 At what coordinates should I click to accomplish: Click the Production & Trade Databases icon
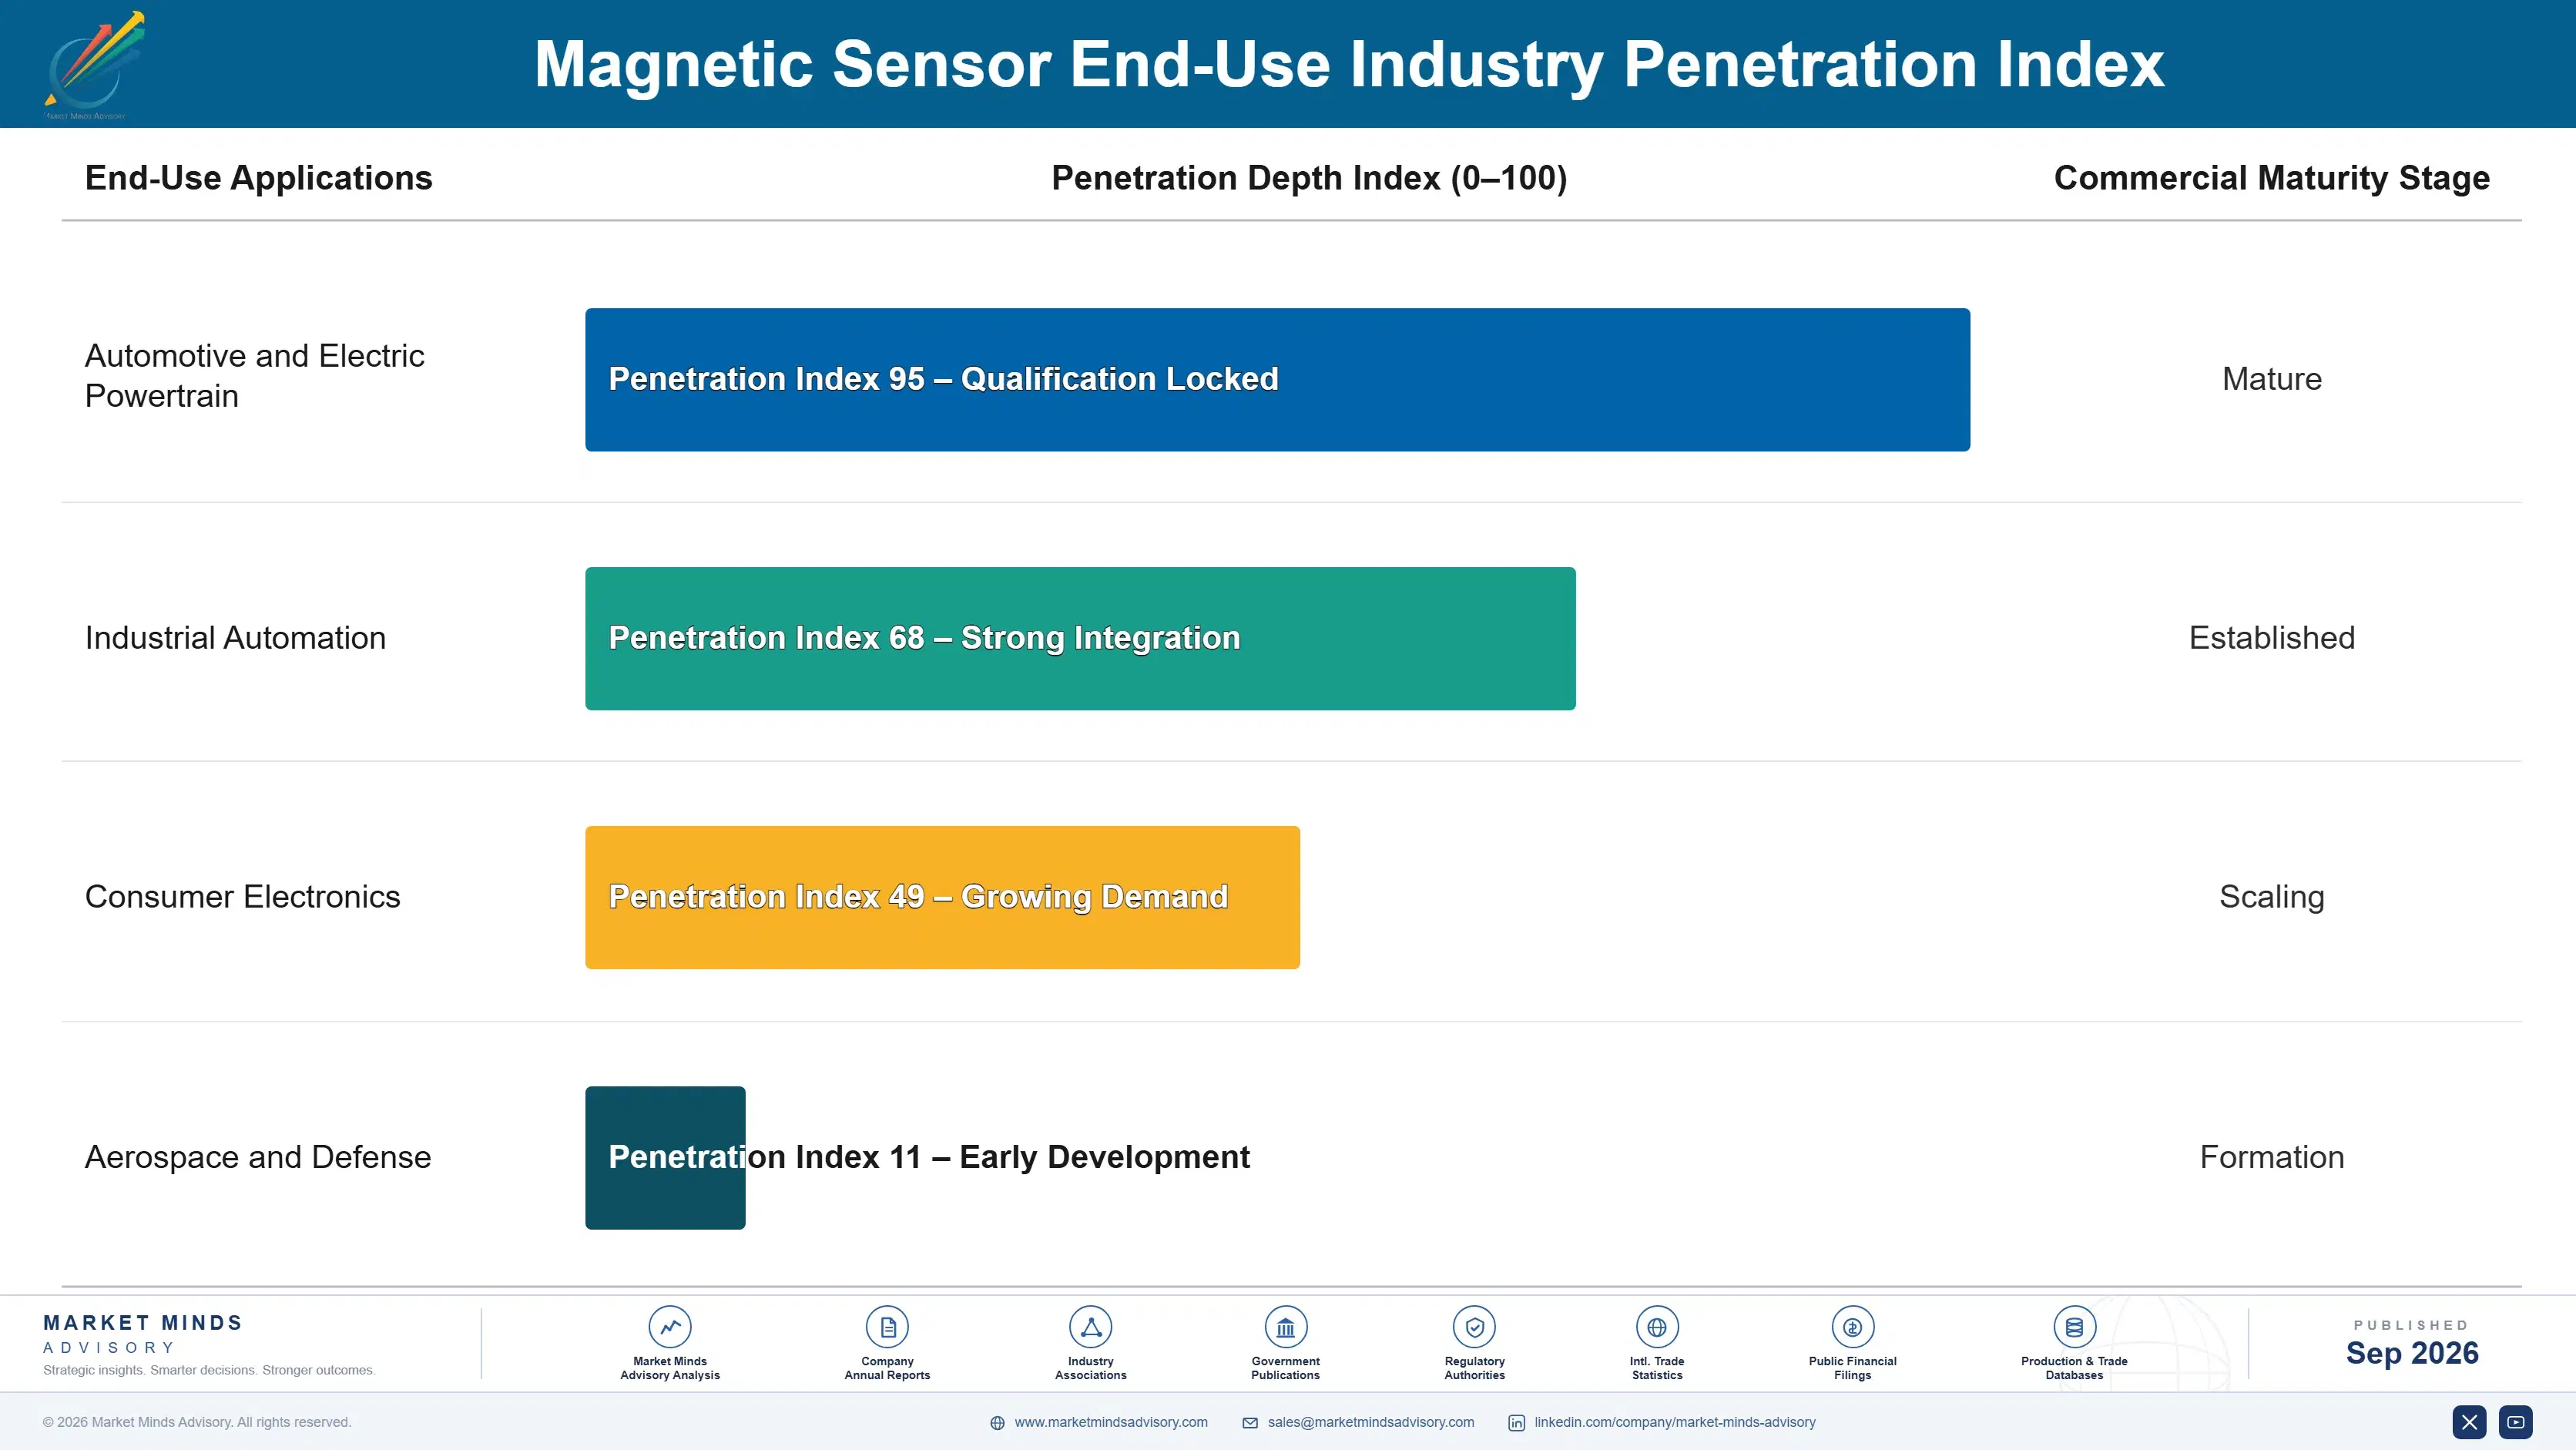pyautogui.click(x=2074, y=1327)
